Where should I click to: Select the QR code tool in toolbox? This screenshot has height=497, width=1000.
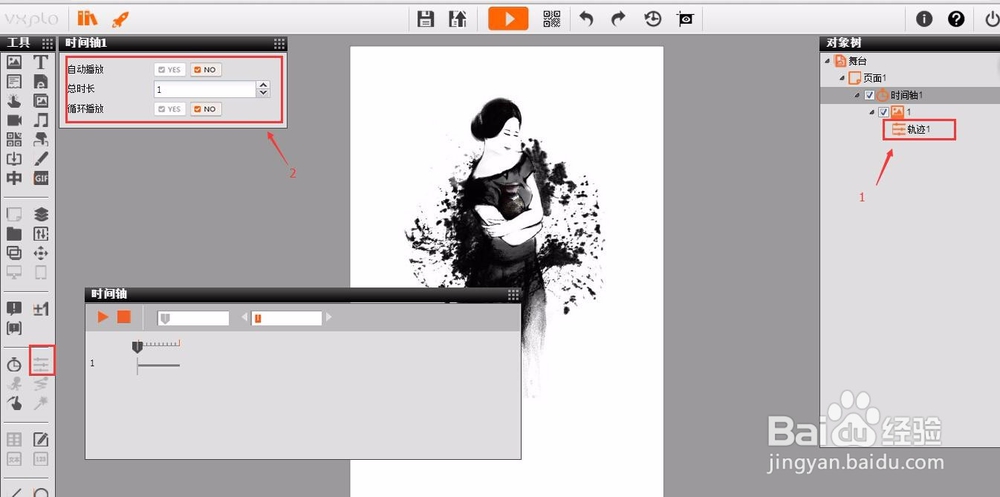coord(14,139)
